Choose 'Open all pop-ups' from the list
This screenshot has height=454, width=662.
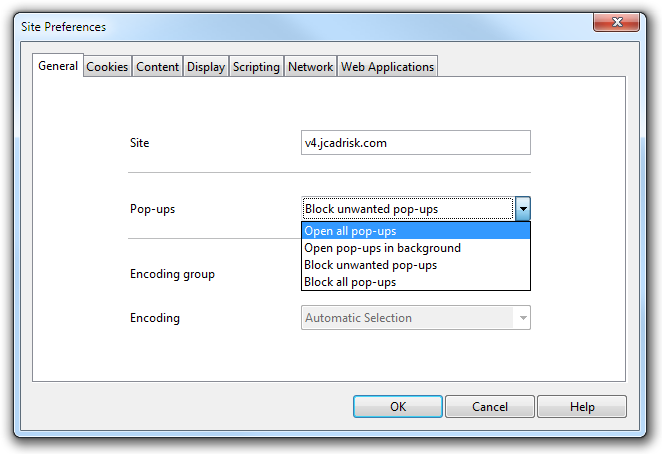[x=415, y=231]
